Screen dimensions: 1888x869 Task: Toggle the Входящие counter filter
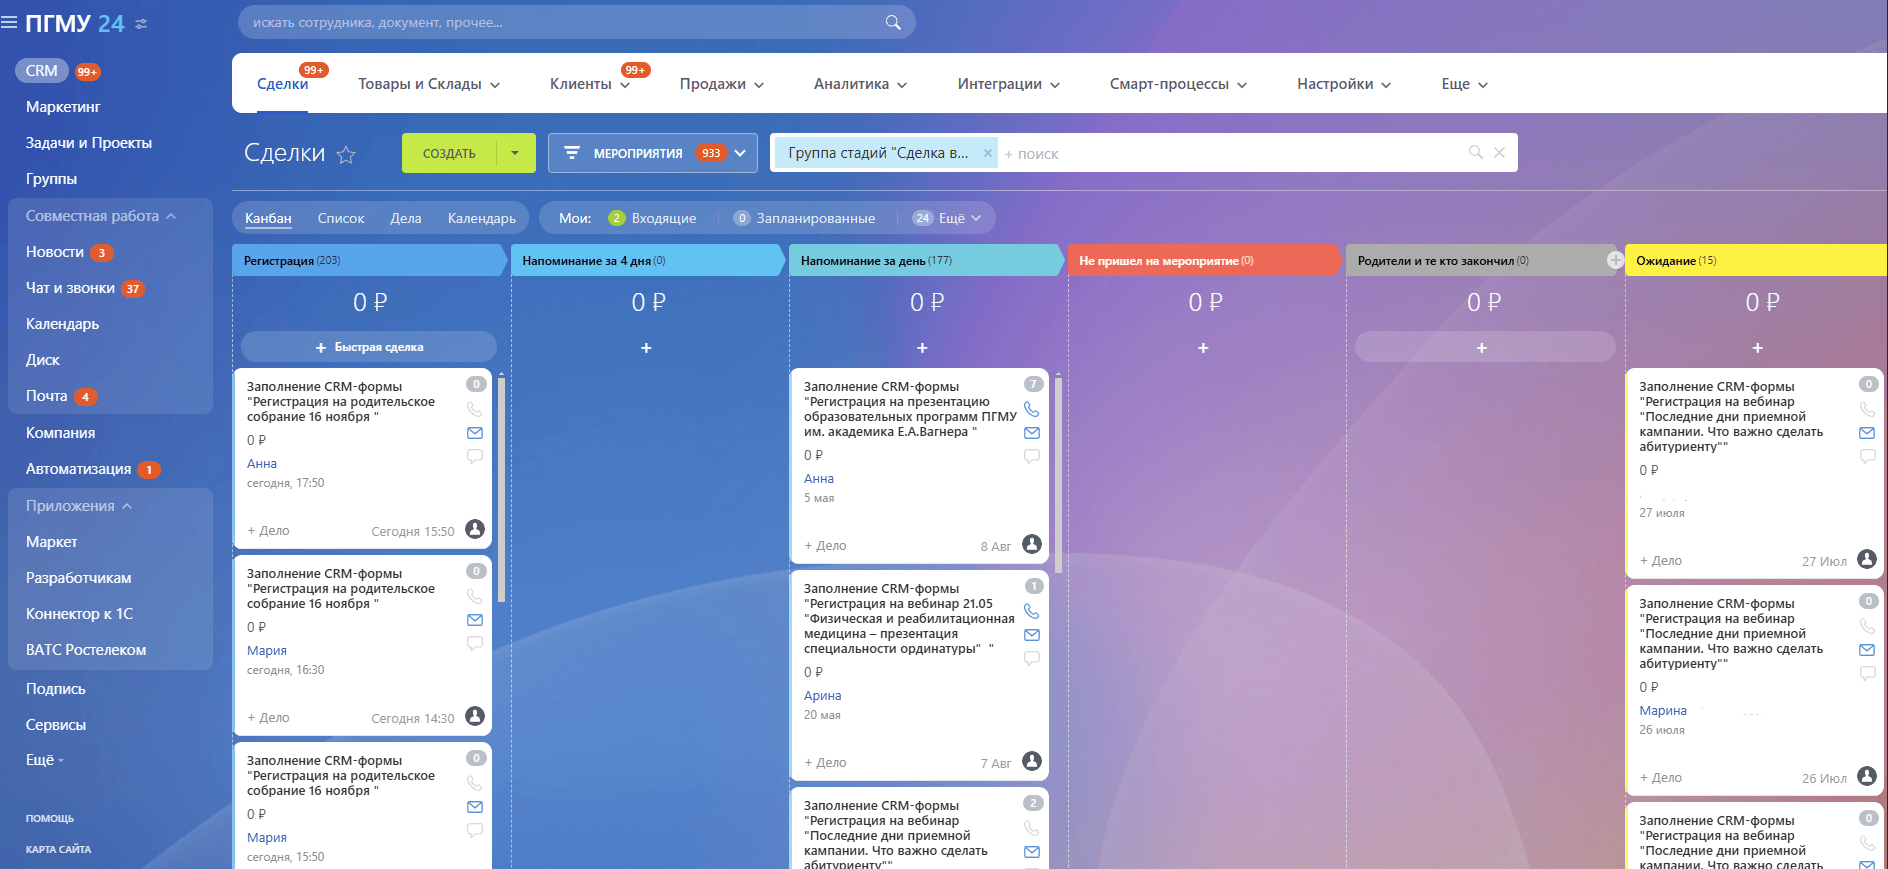click(x=652, y=218)
